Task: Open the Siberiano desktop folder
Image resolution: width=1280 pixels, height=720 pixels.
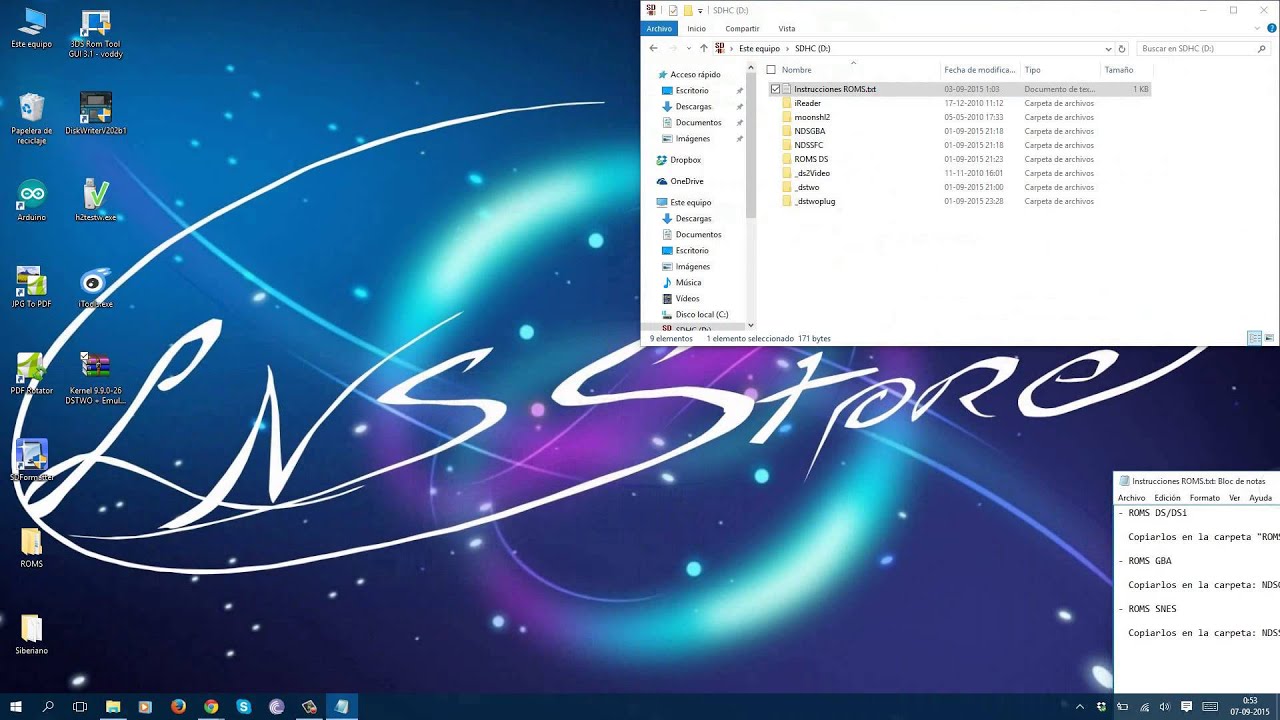Action: coord(31,634)
